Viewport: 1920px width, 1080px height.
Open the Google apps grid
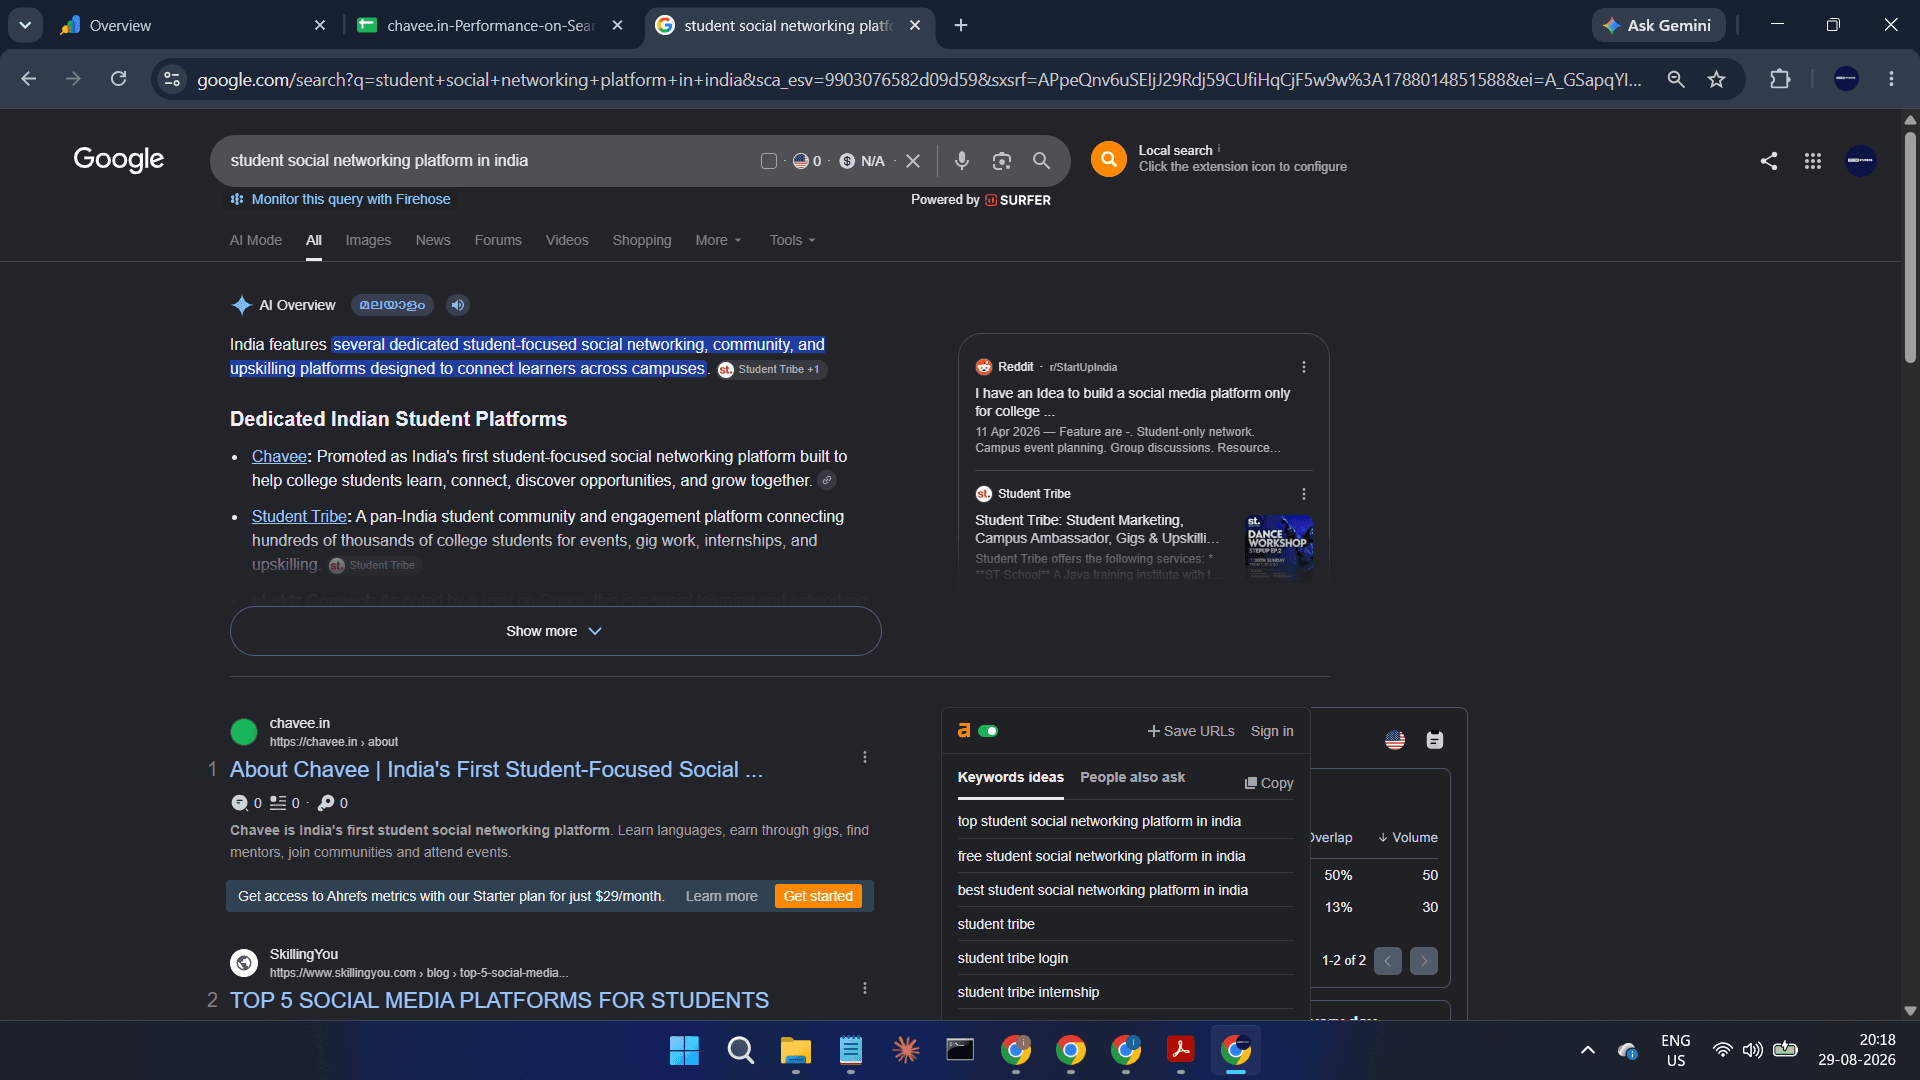click(x=1813, y=161)
